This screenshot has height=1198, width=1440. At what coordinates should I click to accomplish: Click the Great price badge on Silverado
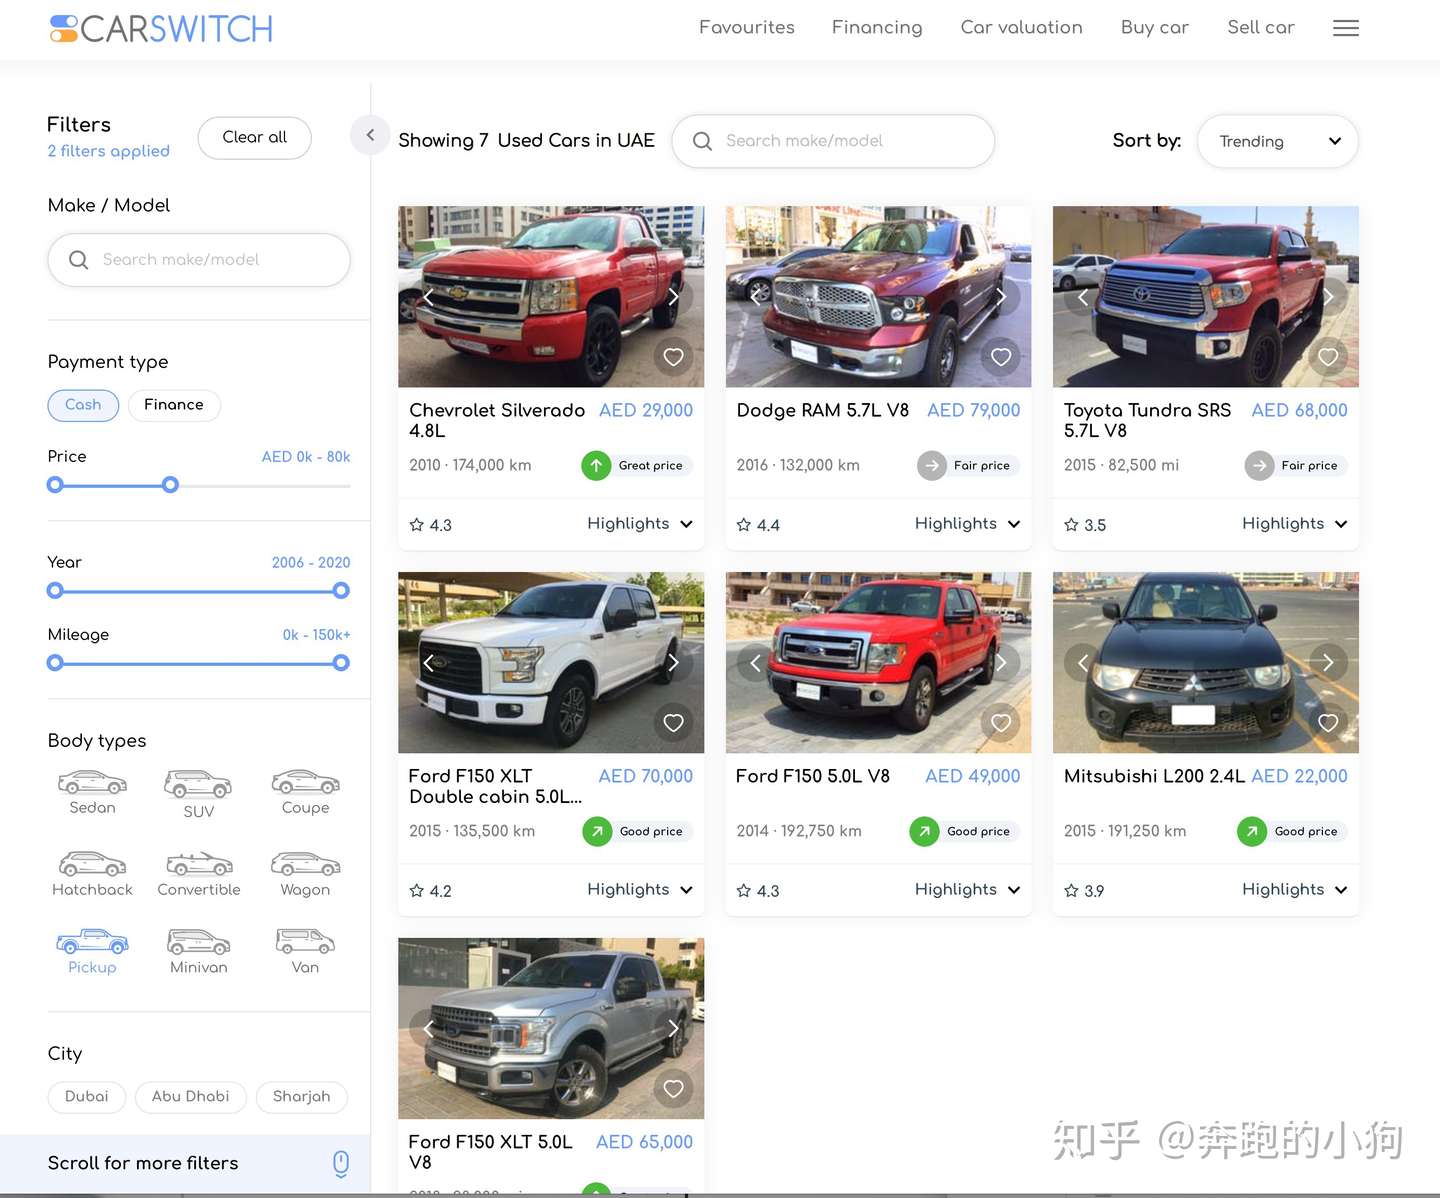click(x=637, y=465)
